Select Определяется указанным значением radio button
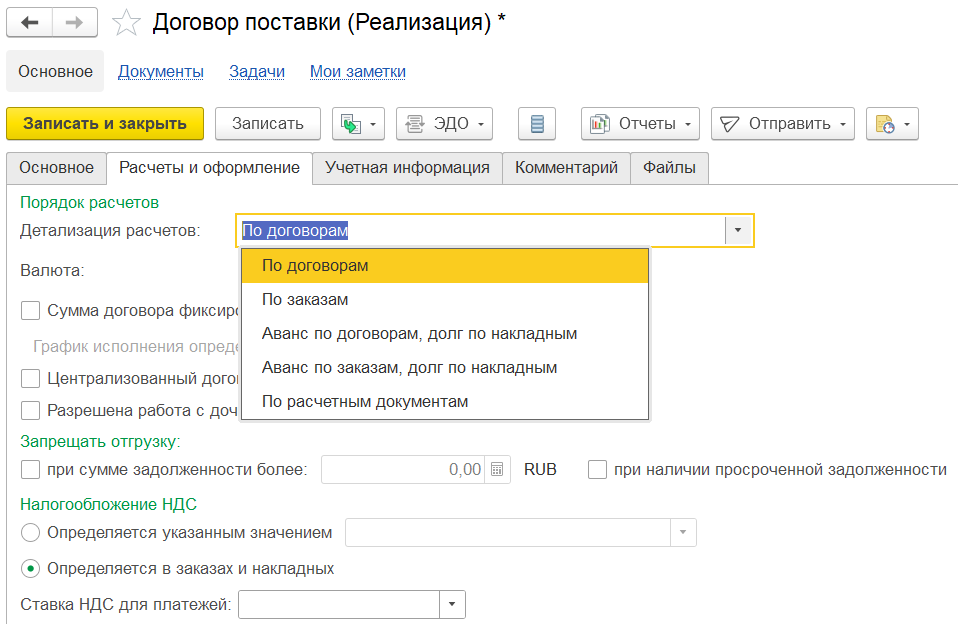Viewport: 958px width, 624px height. click(31, 532)
